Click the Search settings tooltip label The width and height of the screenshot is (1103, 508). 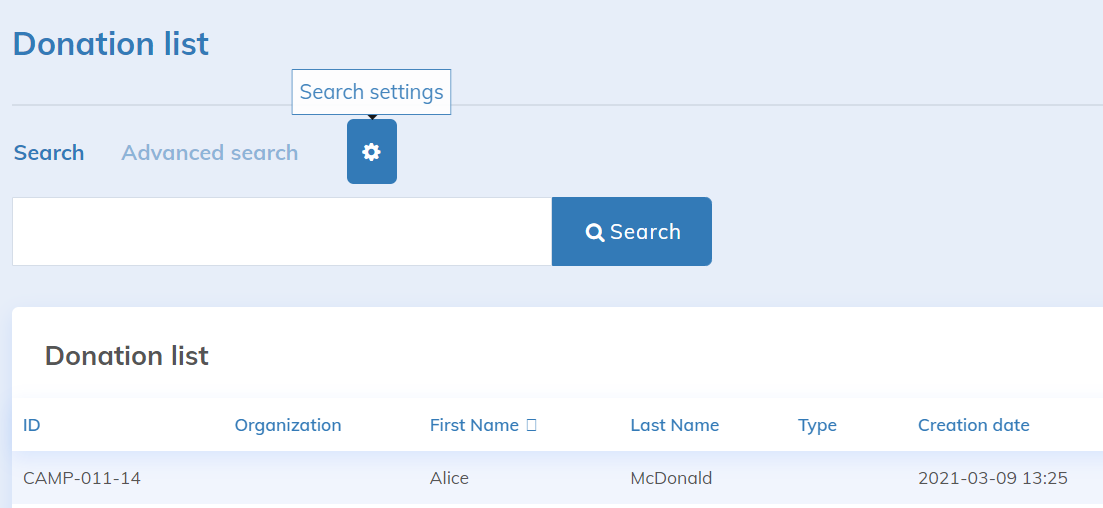click(x=371, y=92)
